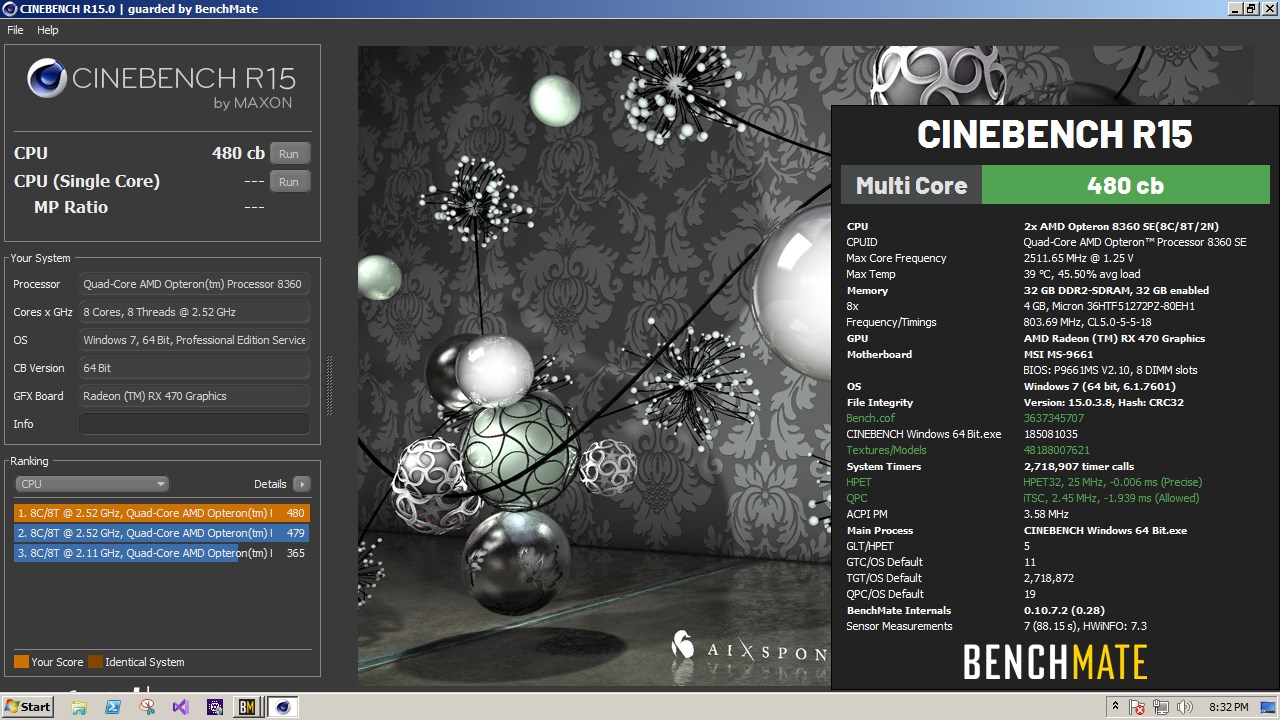The width and height of the screenshot is (1280, 720).
Task: Open Snipping Tool from the taskbar
Action: point(147,707)
